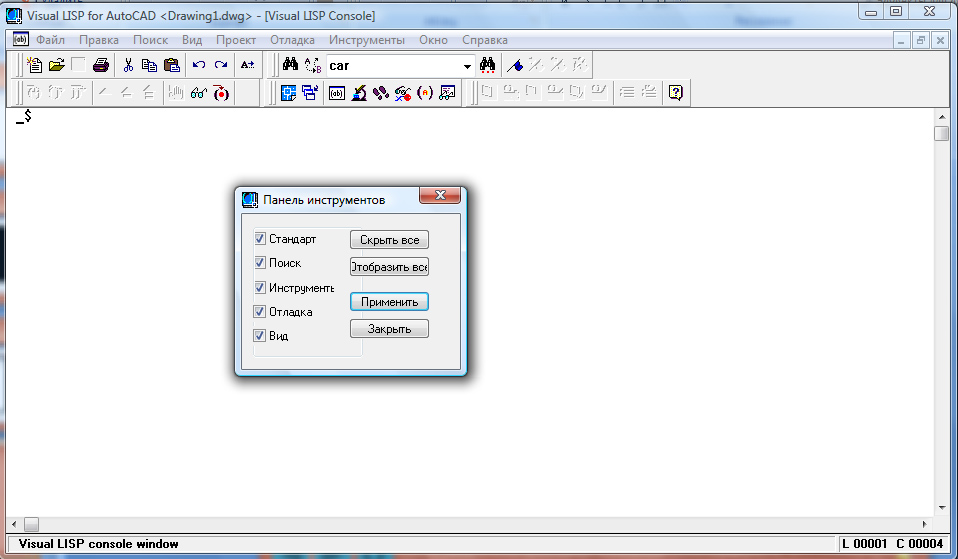
Task: Click the Print icon
Action: (x=101, y=65)
